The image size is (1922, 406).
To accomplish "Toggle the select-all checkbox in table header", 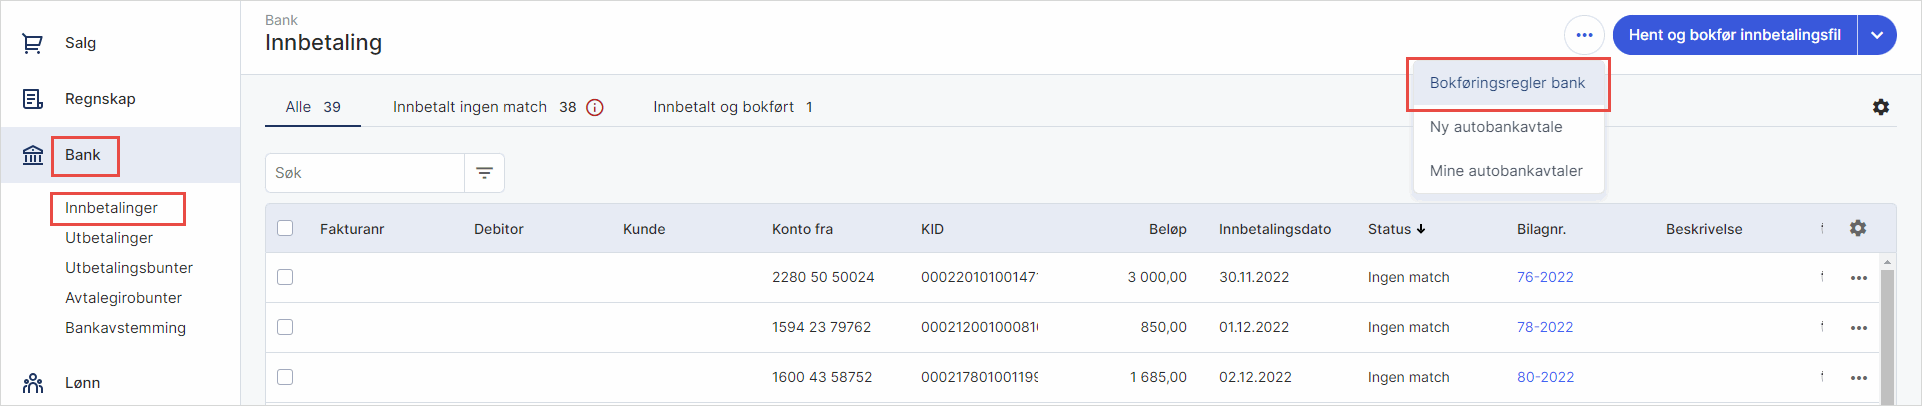I will click(x=285, y=228).
